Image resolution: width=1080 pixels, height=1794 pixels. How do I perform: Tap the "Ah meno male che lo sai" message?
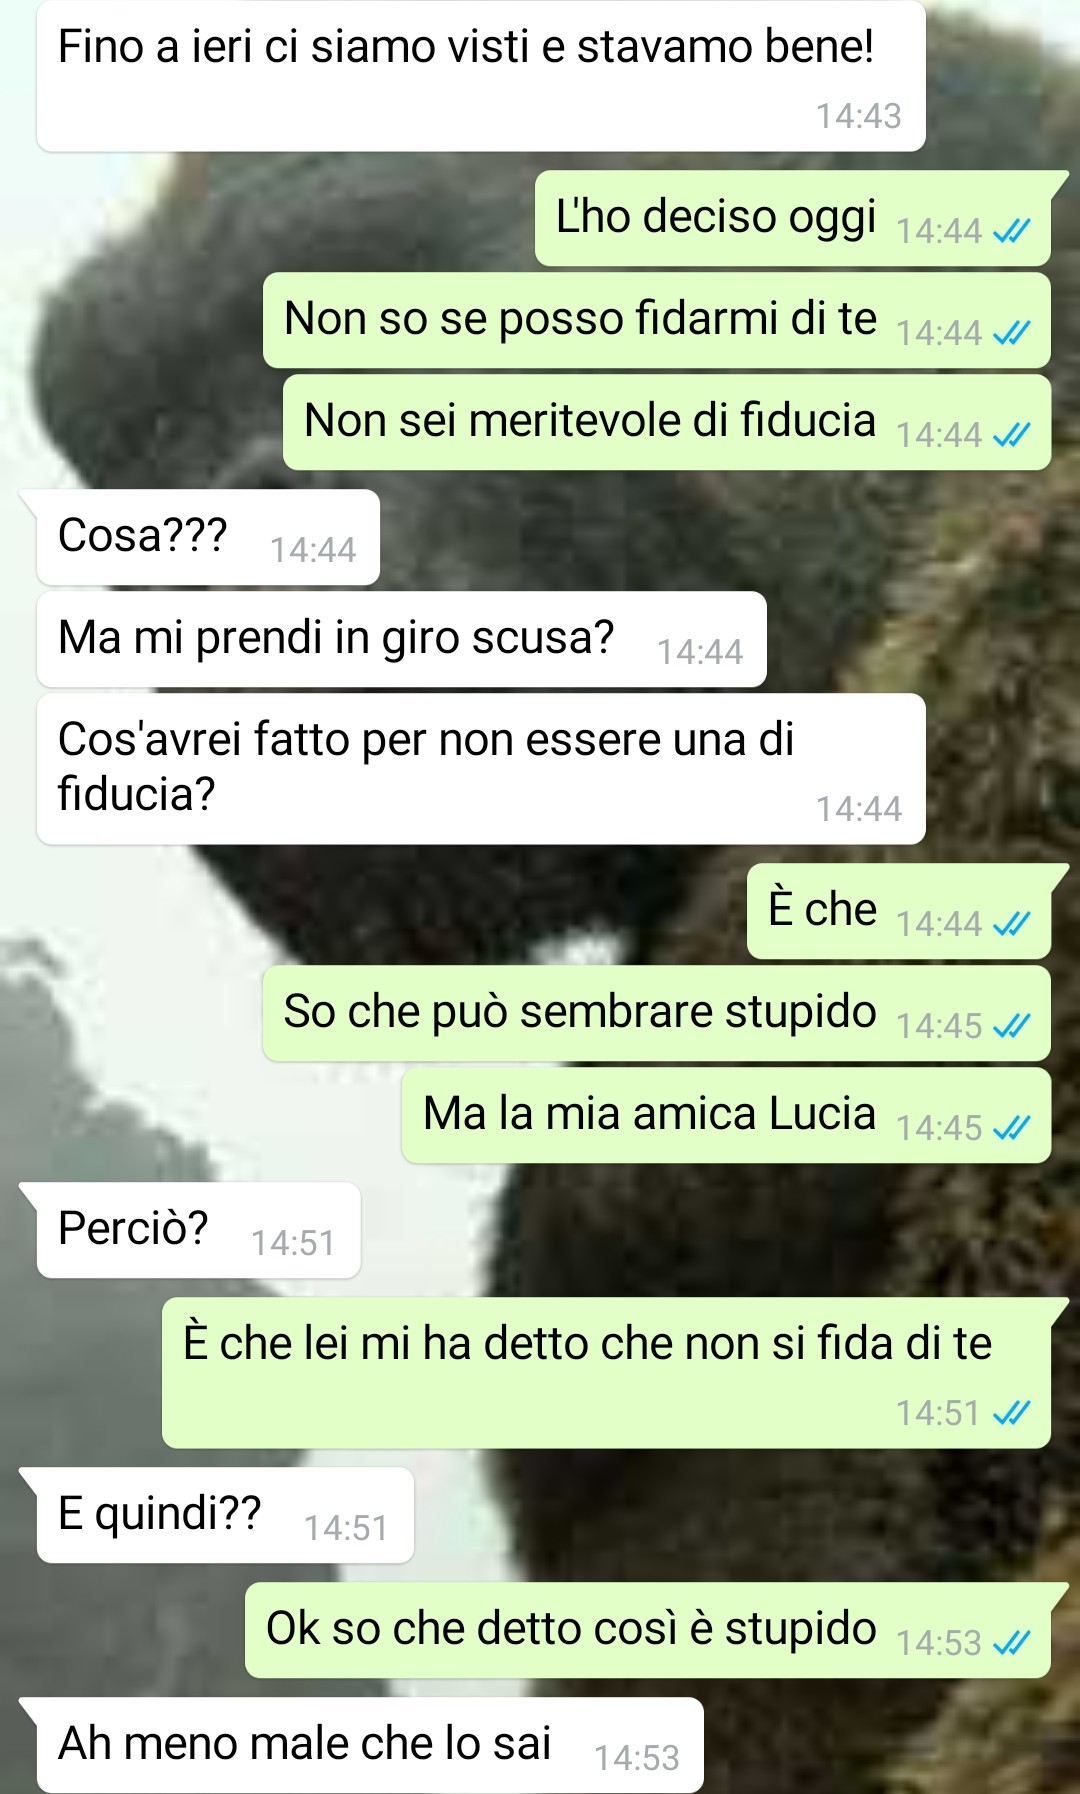click(x=370, y=1745)
